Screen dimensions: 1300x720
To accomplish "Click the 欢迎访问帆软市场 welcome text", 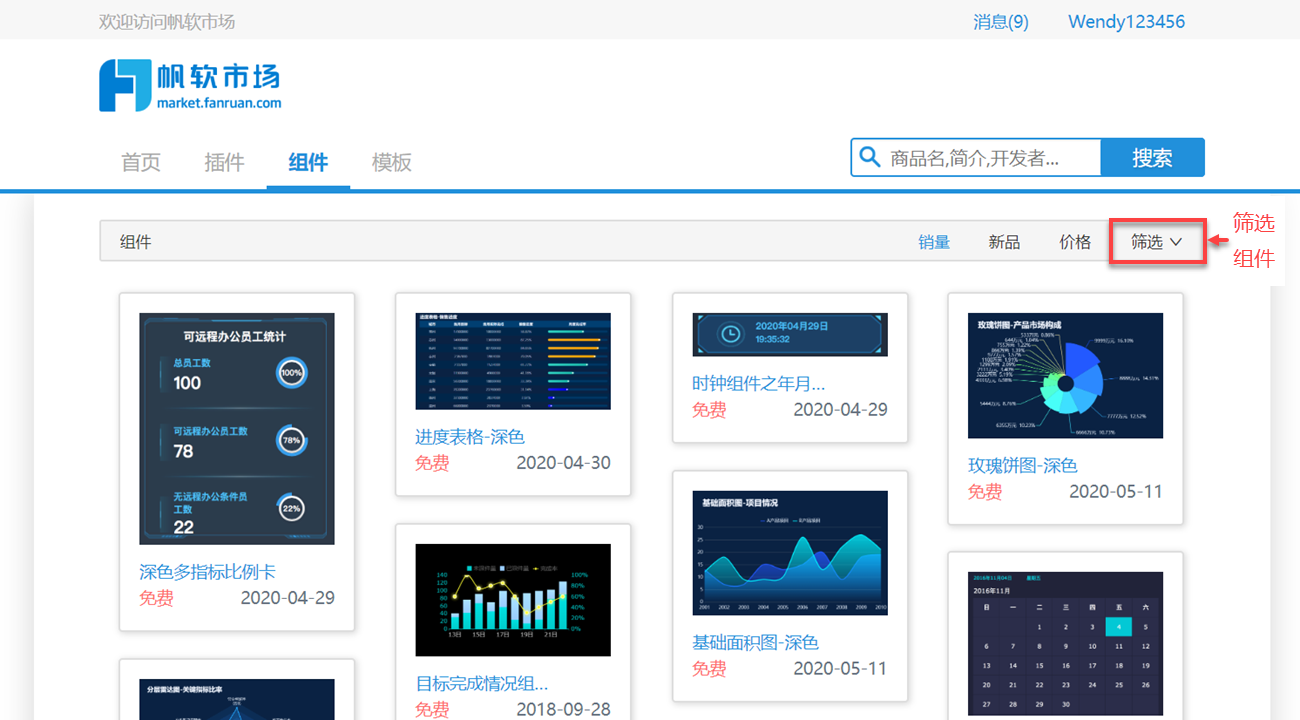I will (167, 22).
